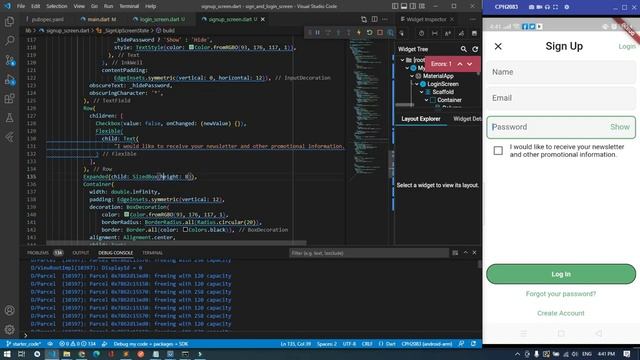The image size is (640, 360).
Task: Switch to Layout Explorer tab
Action: pyautogui.click(x=421, y=119)
